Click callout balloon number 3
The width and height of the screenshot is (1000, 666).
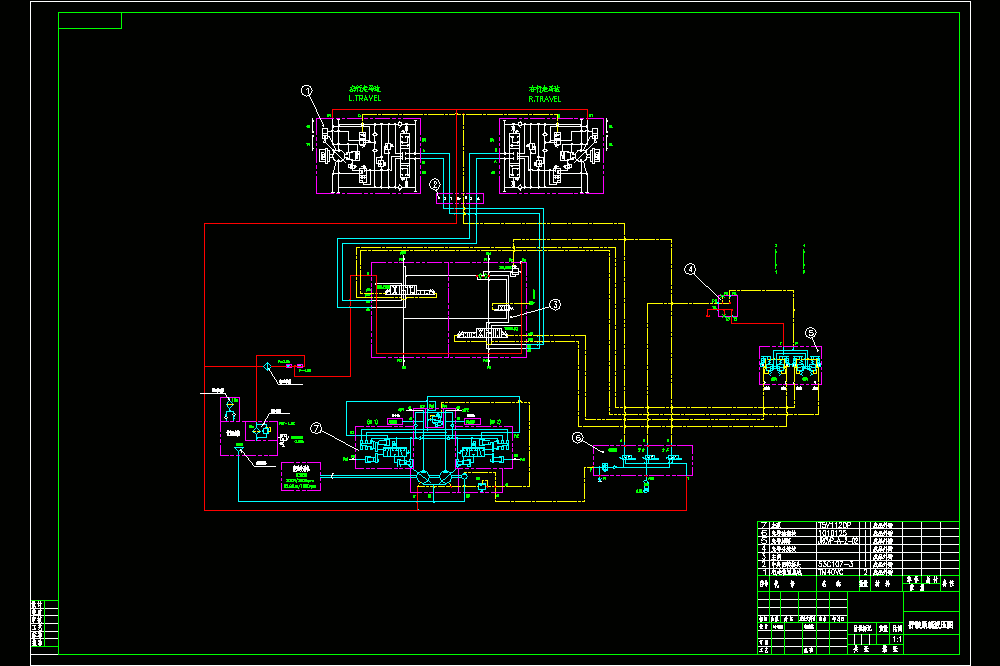(555, 305)
